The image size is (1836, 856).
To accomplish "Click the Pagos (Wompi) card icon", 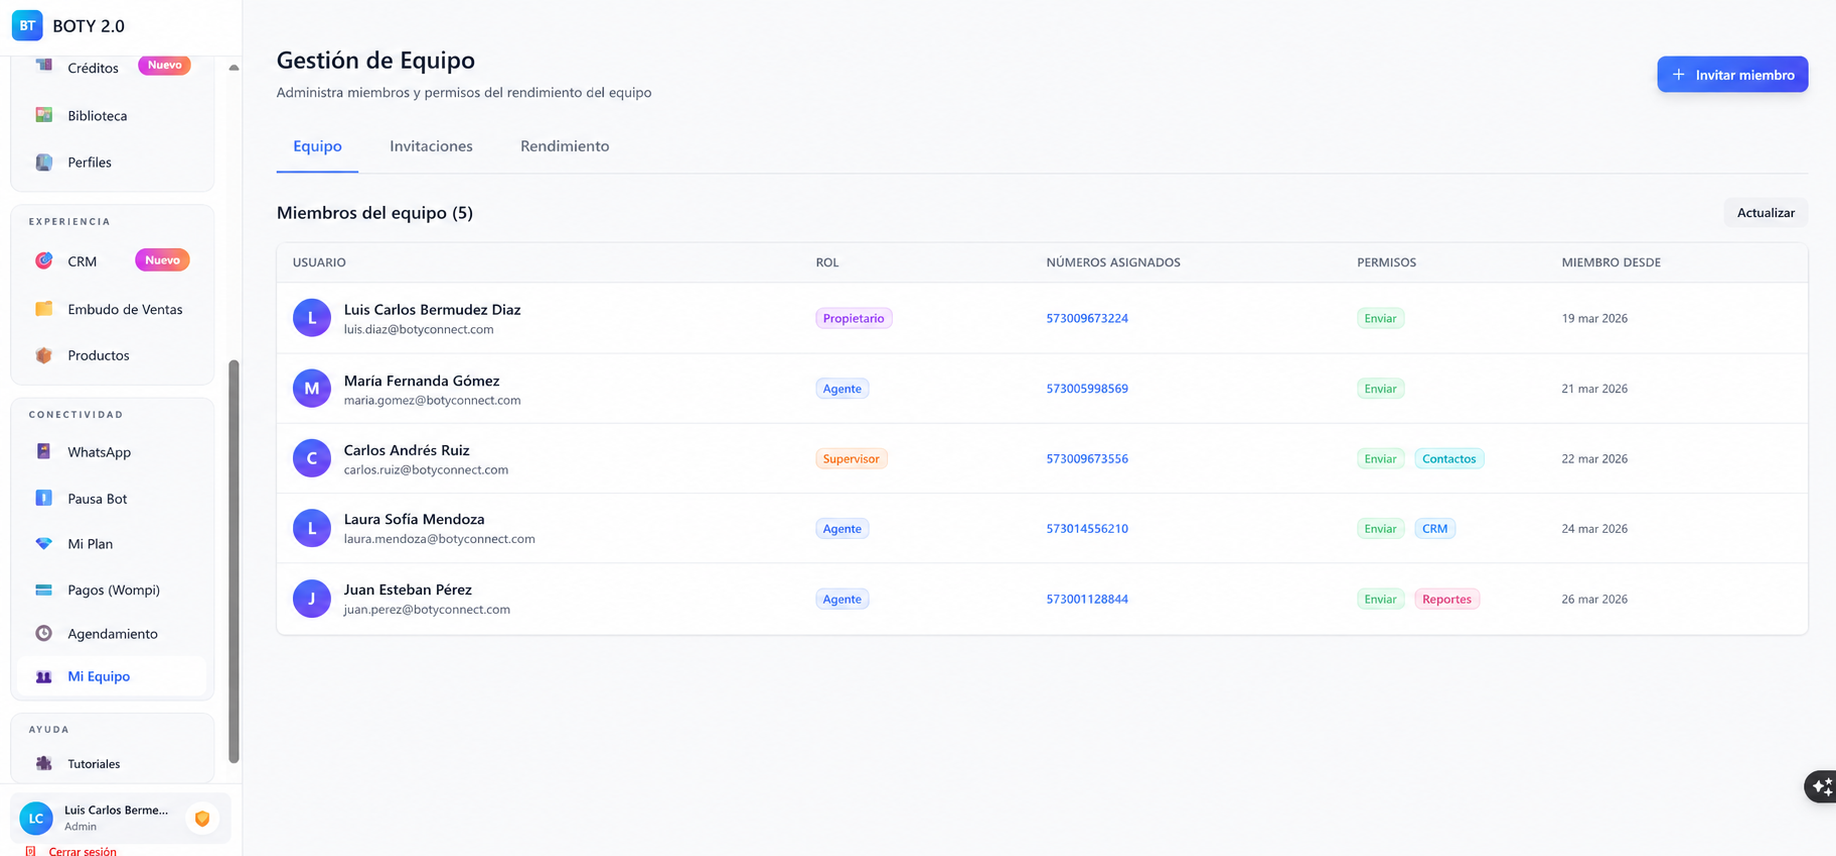I will [x=44, y=590].
